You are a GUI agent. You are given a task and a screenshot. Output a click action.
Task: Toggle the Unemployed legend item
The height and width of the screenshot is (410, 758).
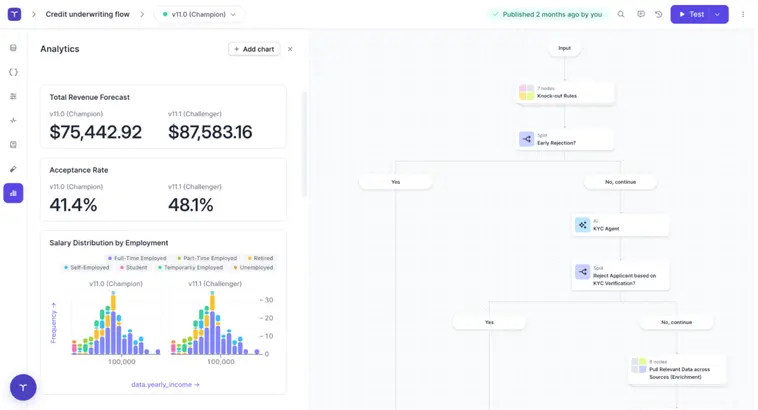click(253, 267)
